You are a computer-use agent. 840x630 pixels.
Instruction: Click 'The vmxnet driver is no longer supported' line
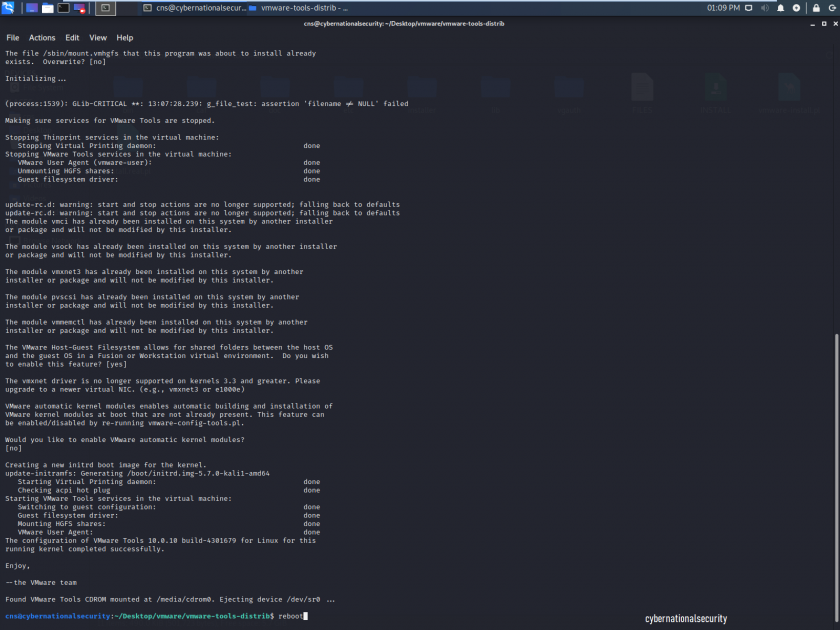coord(162,381)
